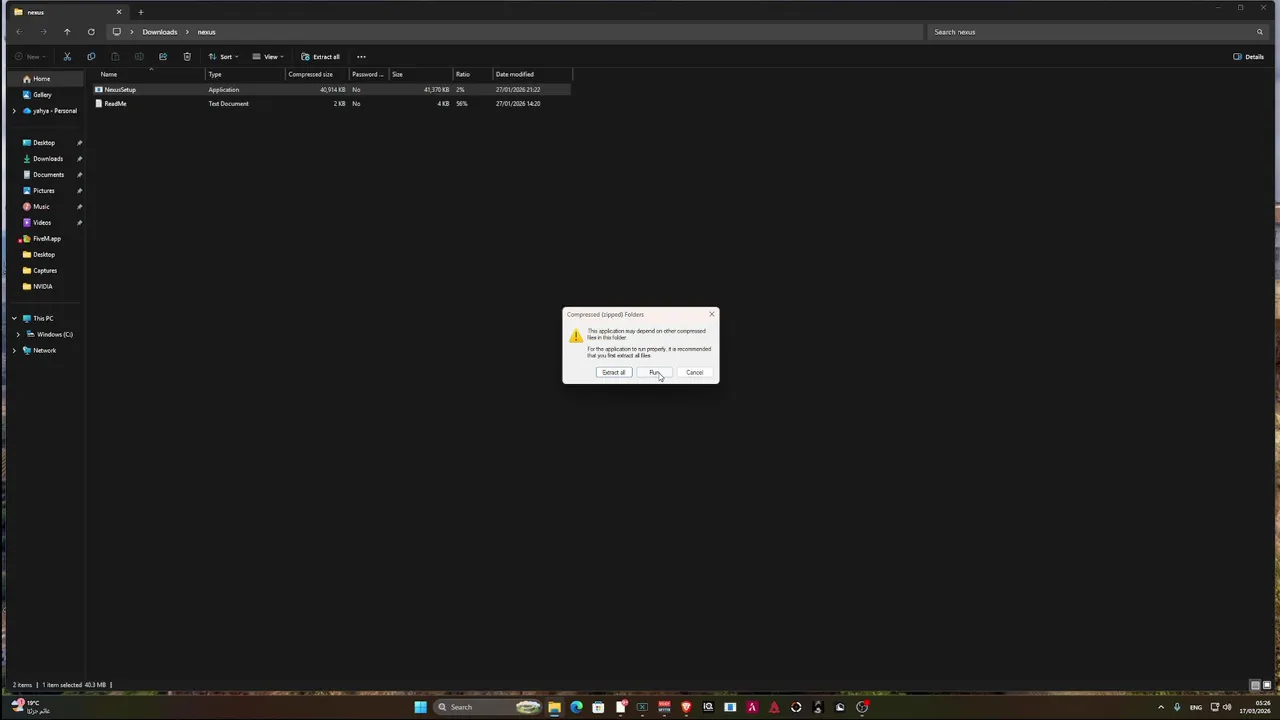Click the Cut scissors icon in toolbar

(67, 56)
